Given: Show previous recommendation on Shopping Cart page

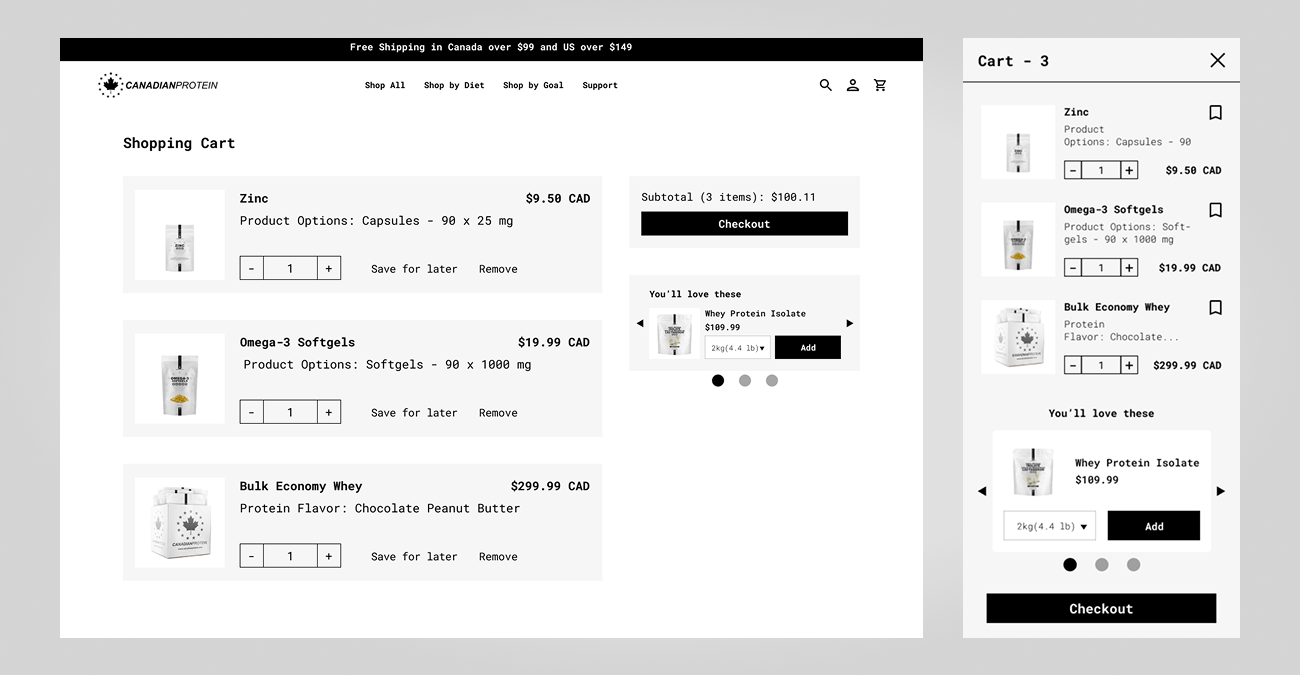Looking at the screenshot, I should pyautogui.click(x=640, y=323).
